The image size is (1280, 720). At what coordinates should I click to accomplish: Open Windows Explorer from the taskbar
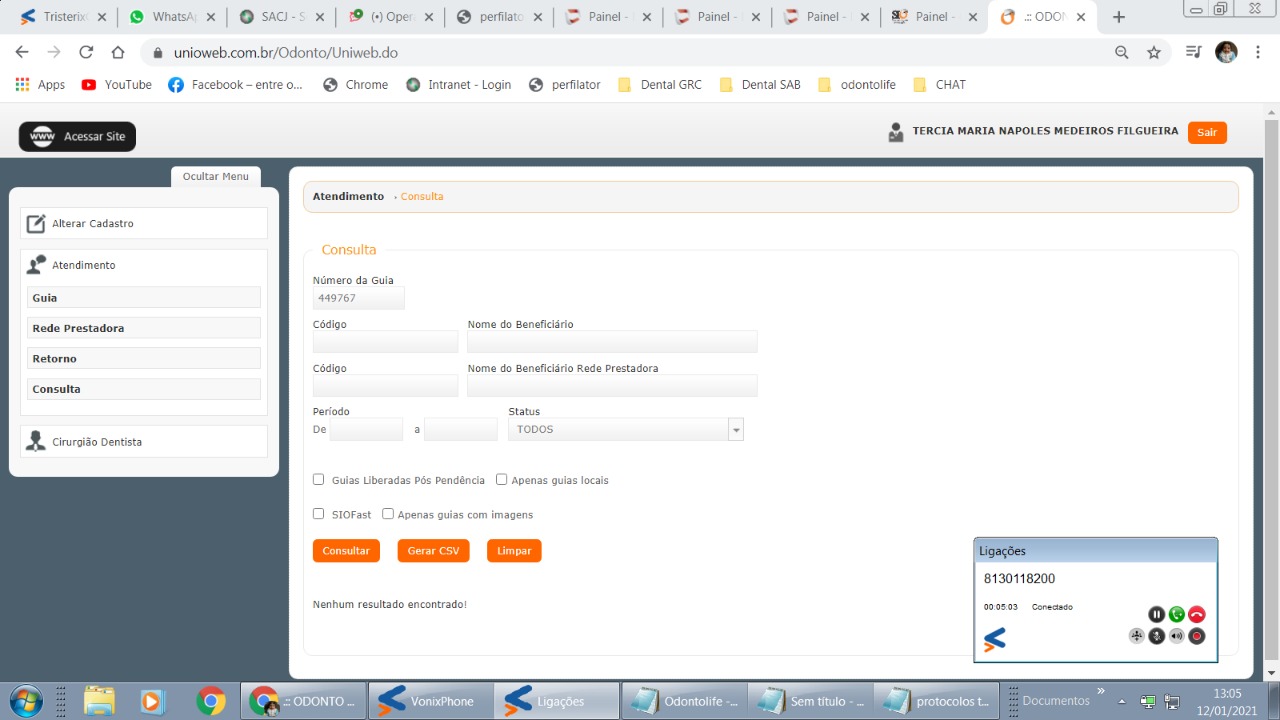tap(99, 701)
